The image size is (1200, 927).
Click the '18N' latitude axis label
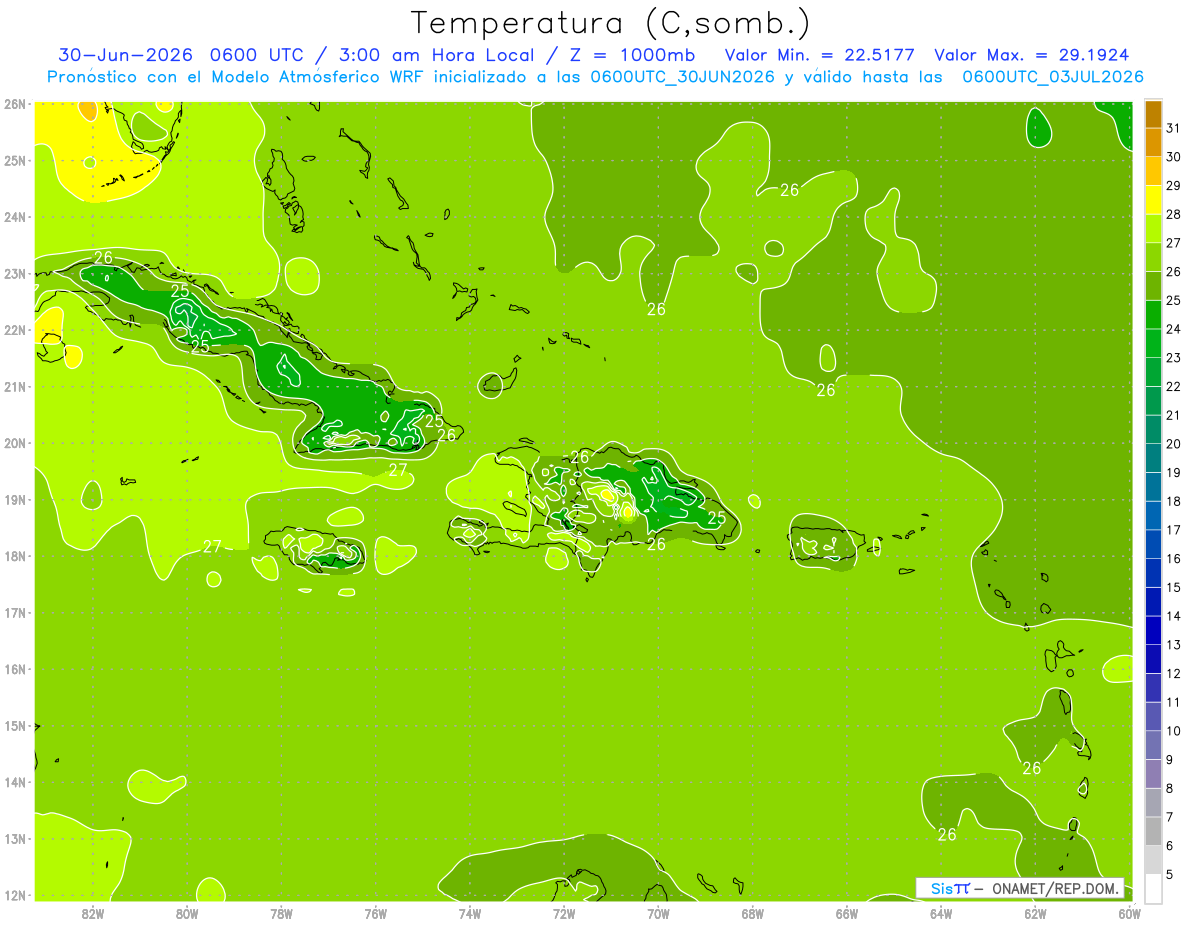tap(14, 556)
